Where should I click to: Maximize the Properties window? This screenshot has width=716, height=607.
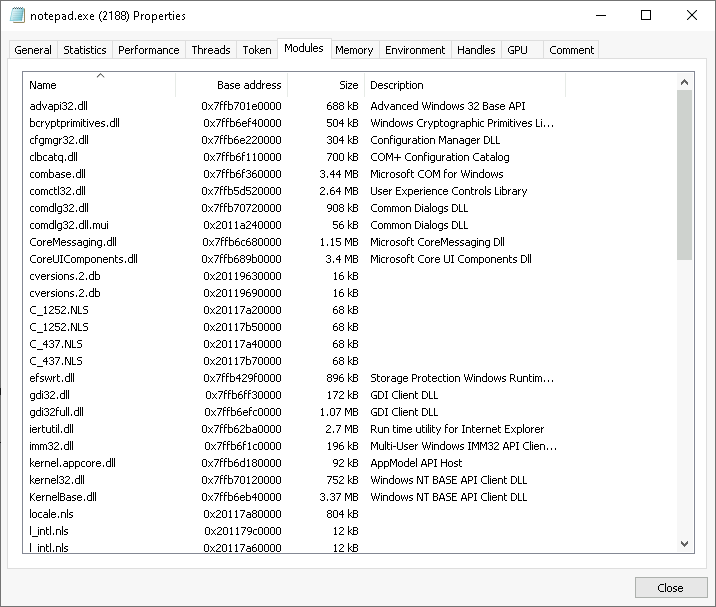pos(646,15)
